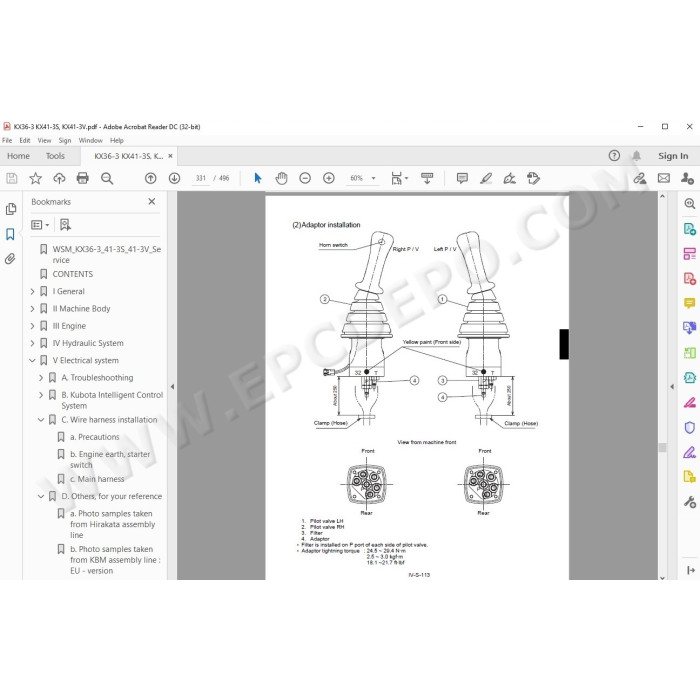
Task: Open the File menu
Action: tap(7, 140)
